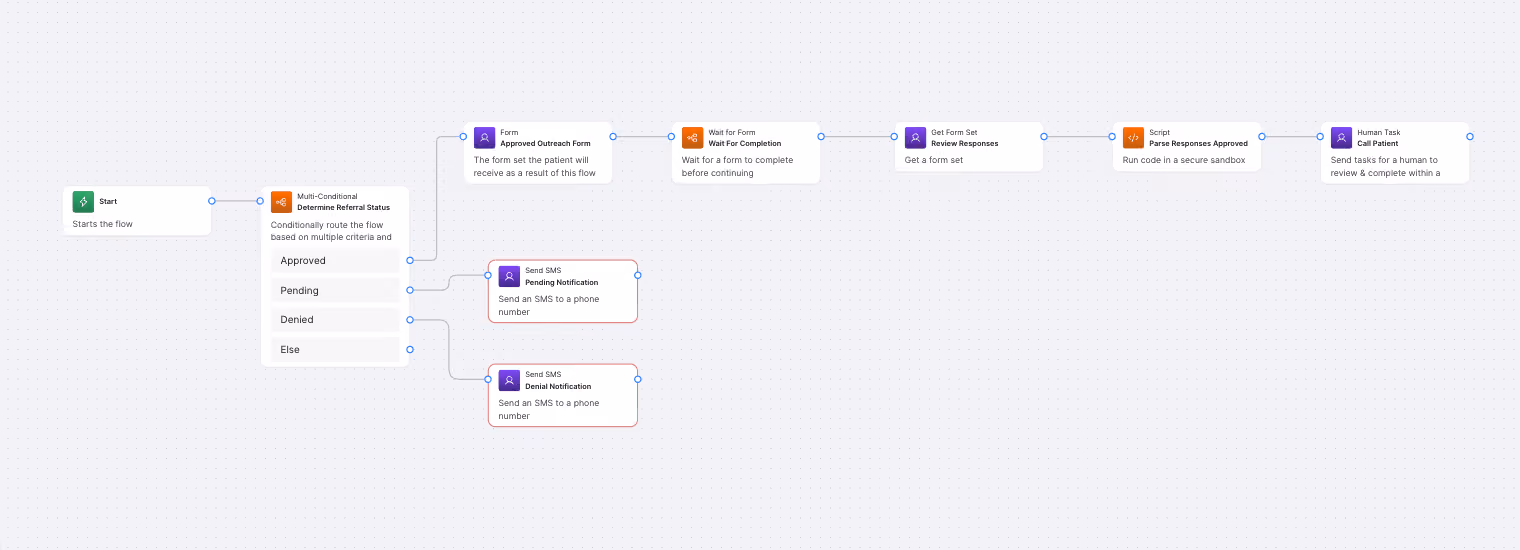1520x550 pixels.
Task: Click the Approved Outreach Form output port
Action: click(613, 136)
